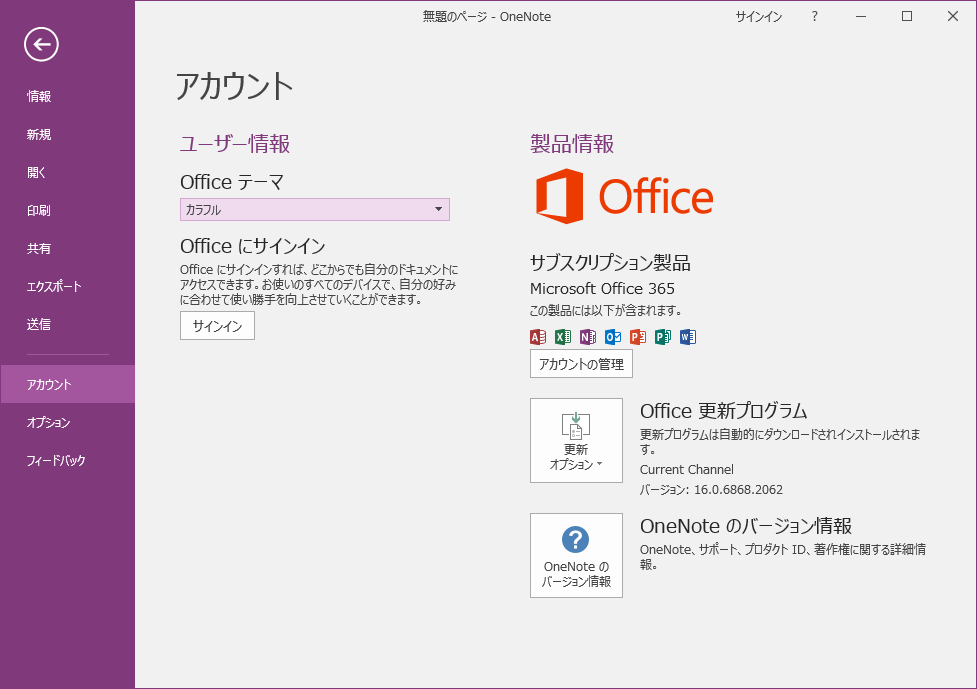The height and width of the screenshot is (689, 977).
Task: Click the Microsoft Office 365 text
Action: (602, 288)
